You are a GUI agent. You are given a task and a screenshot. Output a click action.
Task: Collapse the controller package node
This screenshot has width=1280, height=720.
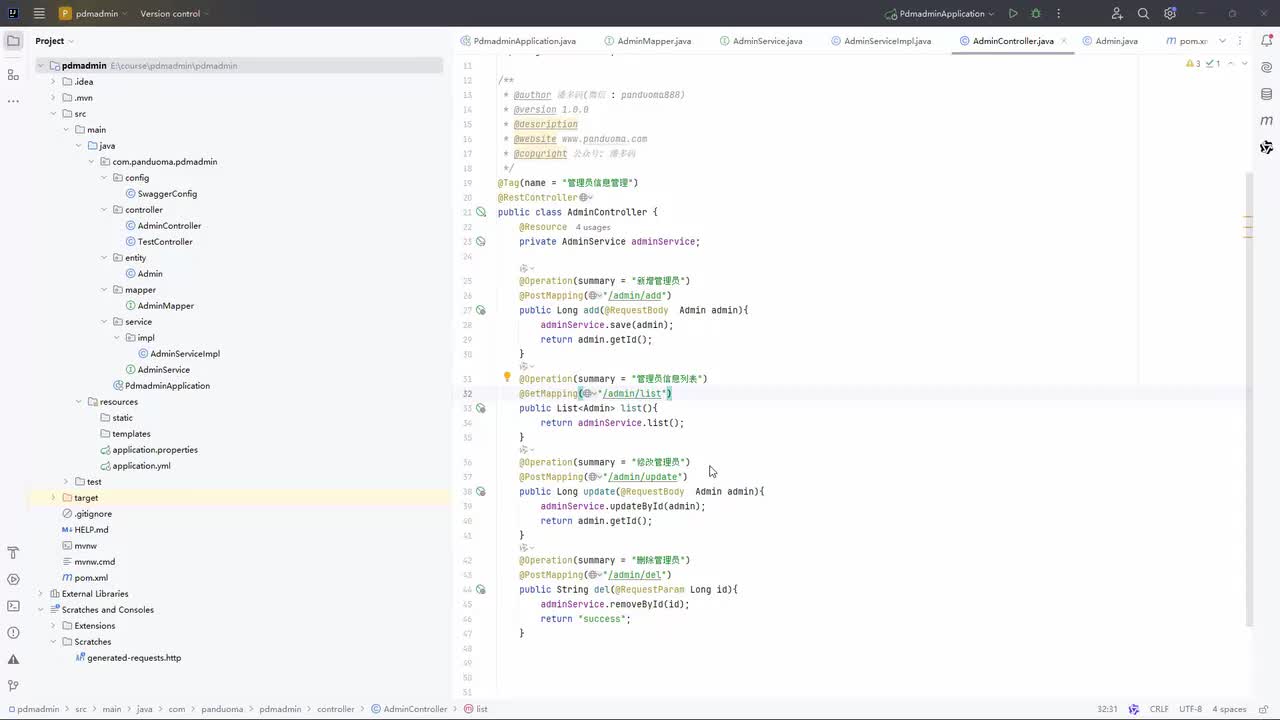[x=104, y=210]
